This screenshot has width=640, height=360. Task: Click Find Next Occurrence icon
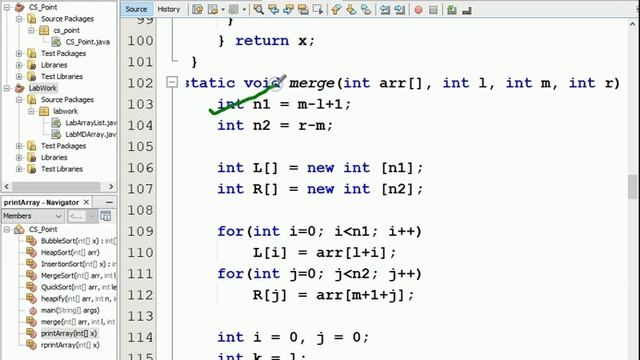point(288,9)
